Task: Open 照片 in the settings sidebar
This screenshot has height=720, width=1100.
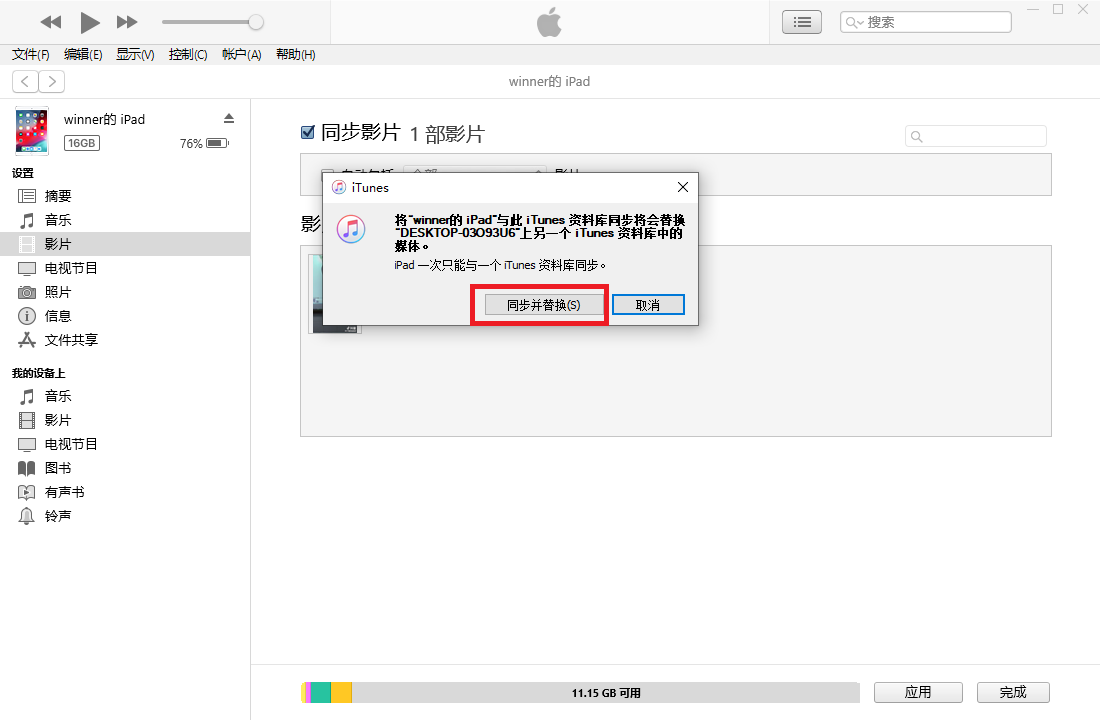Action: [125, 292]
